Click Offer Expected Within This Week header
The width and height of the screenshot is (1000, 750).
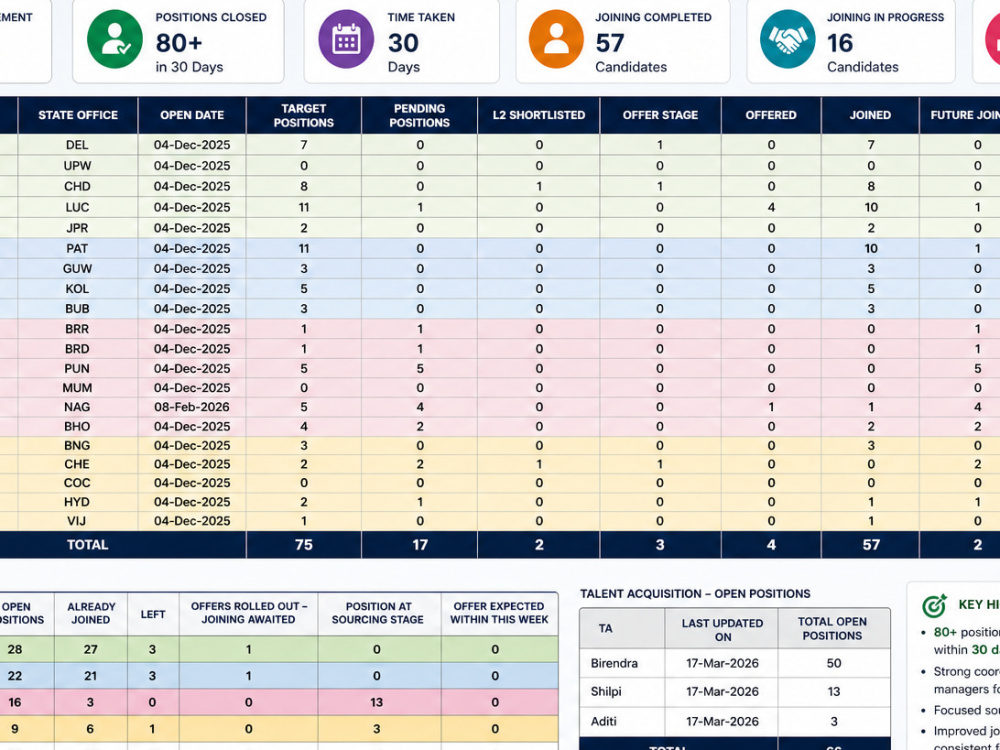tap(497, 613)
